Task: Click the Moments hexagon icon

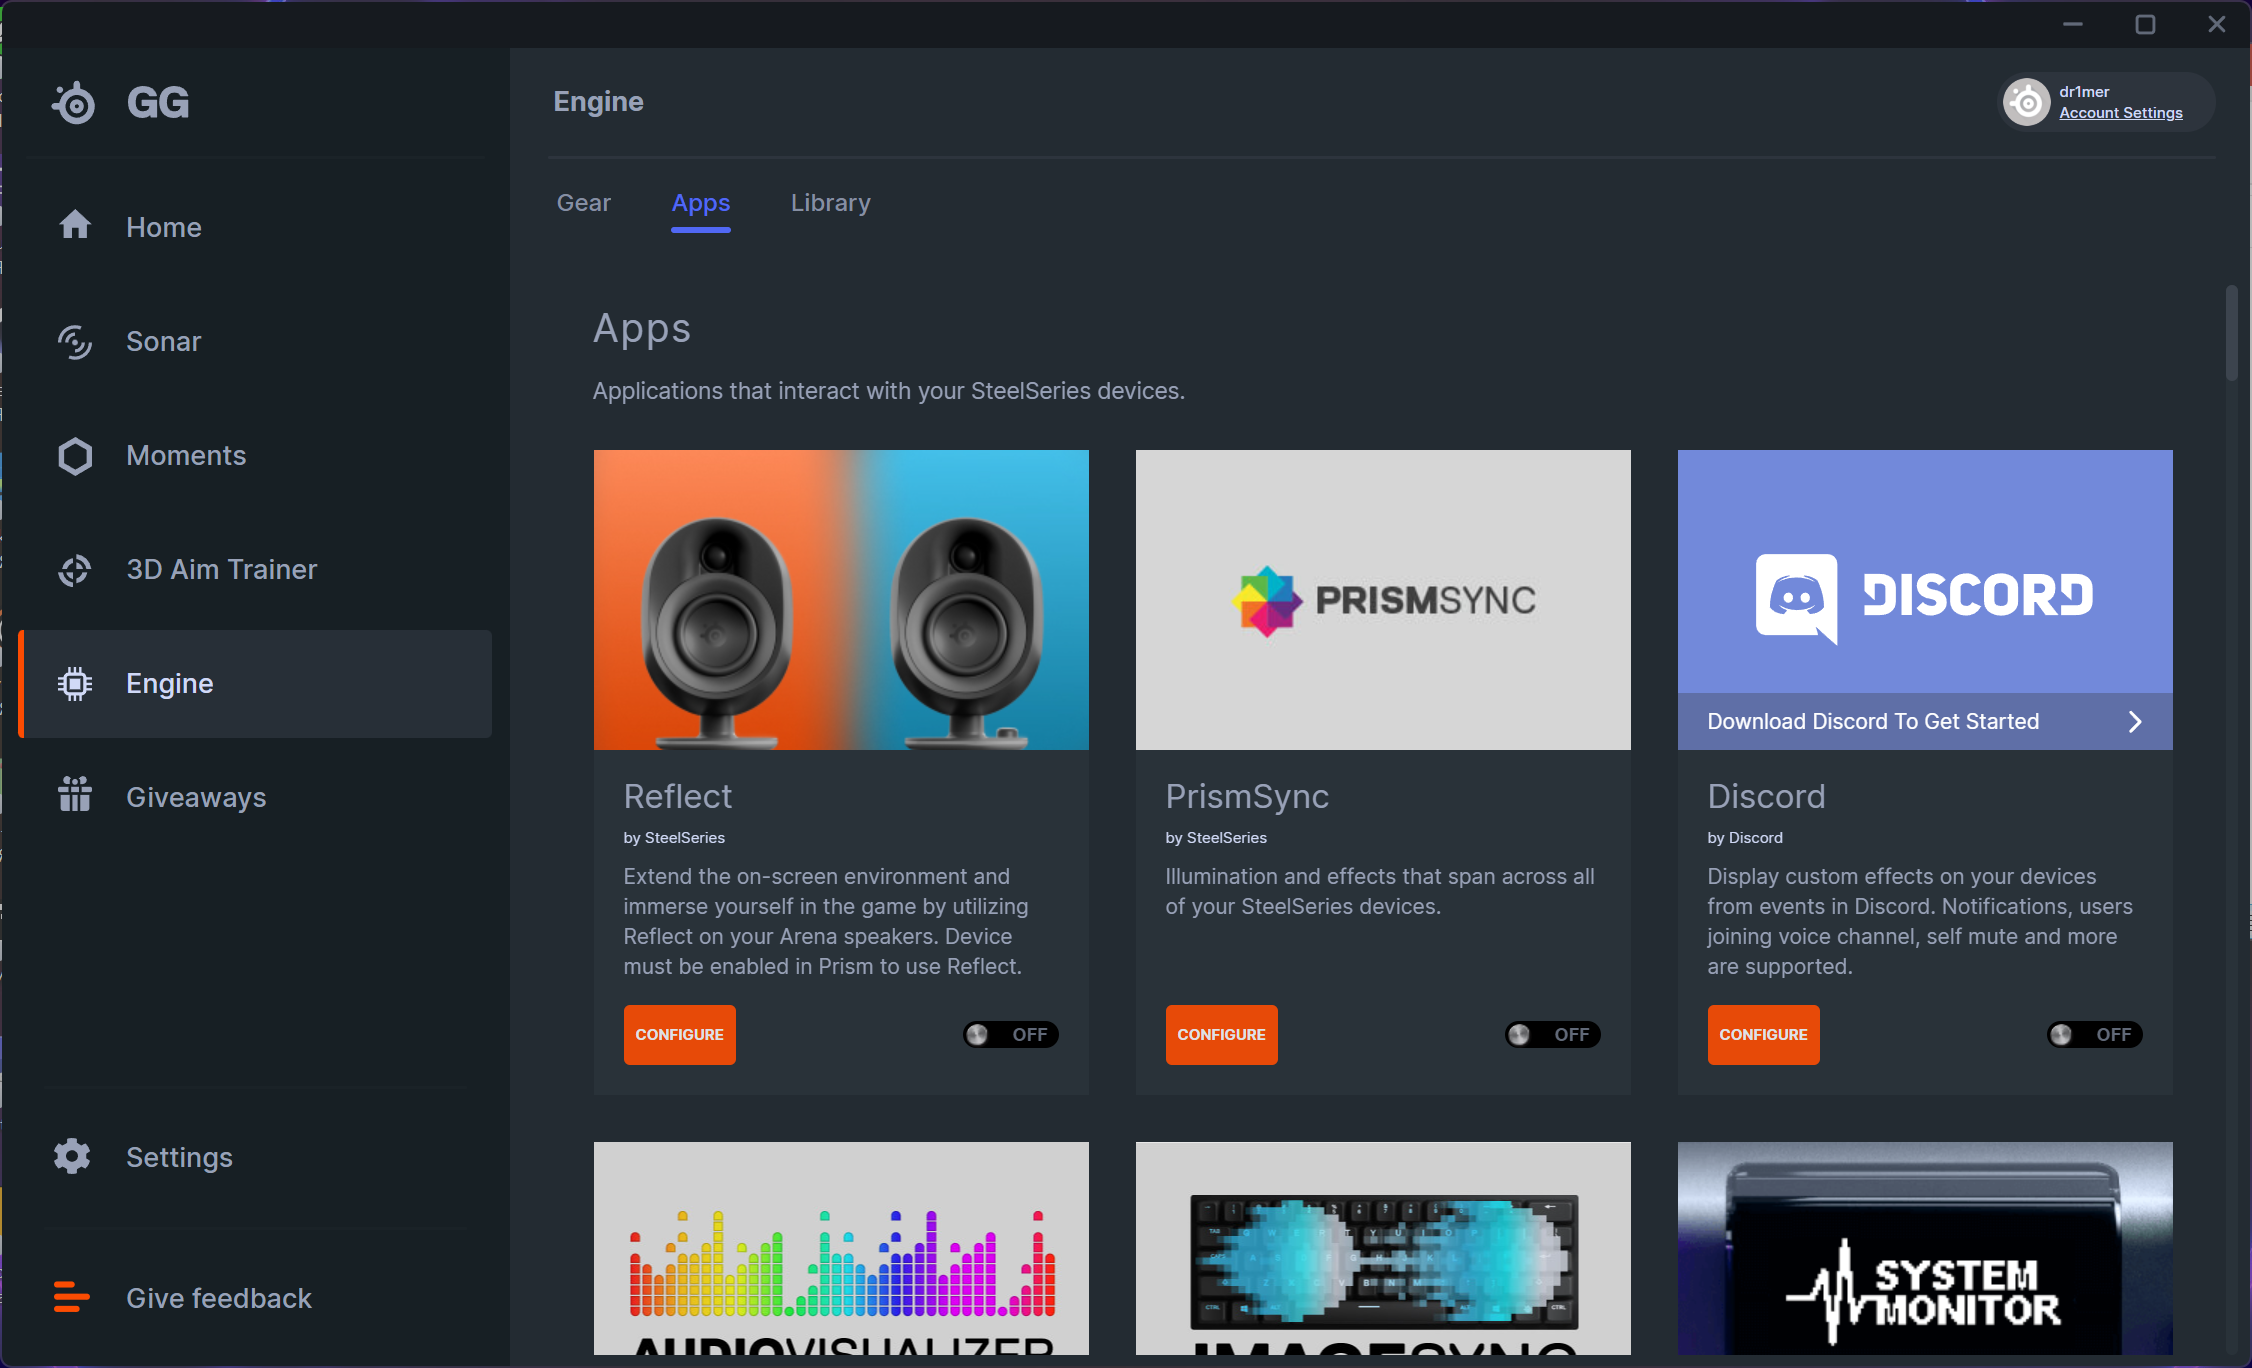Action: (x=75, y=456)
